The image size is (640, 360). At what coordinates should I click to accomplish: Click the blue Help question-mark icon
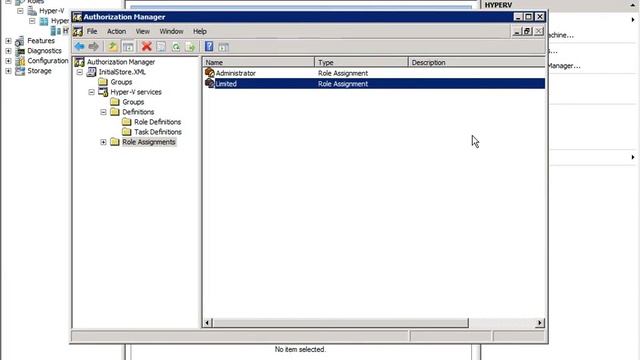pyautogui.click(x=209, y=47)
